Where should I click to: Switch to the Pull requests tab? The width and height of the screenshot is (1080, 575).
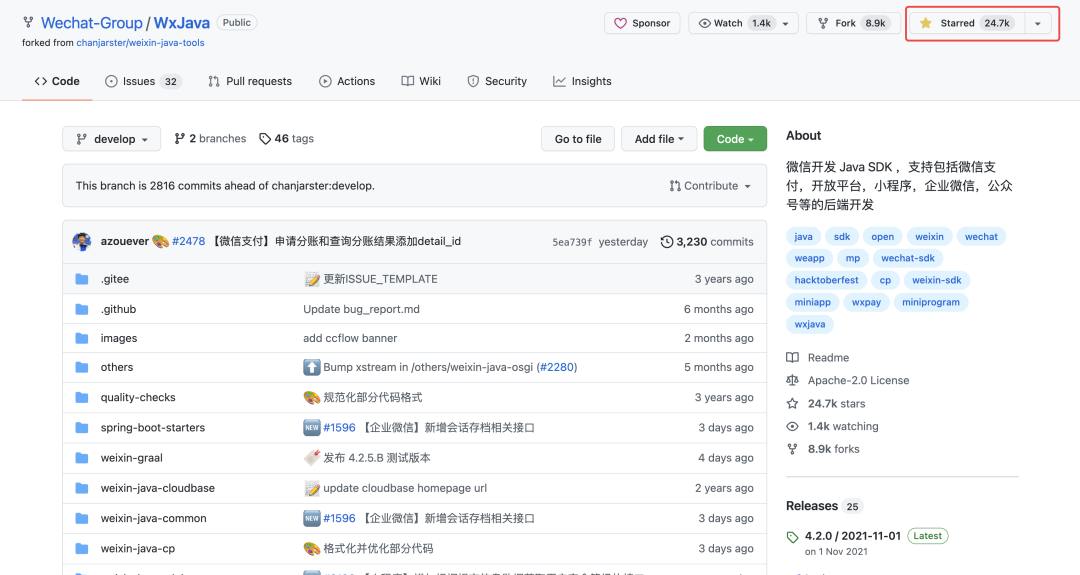249,81
